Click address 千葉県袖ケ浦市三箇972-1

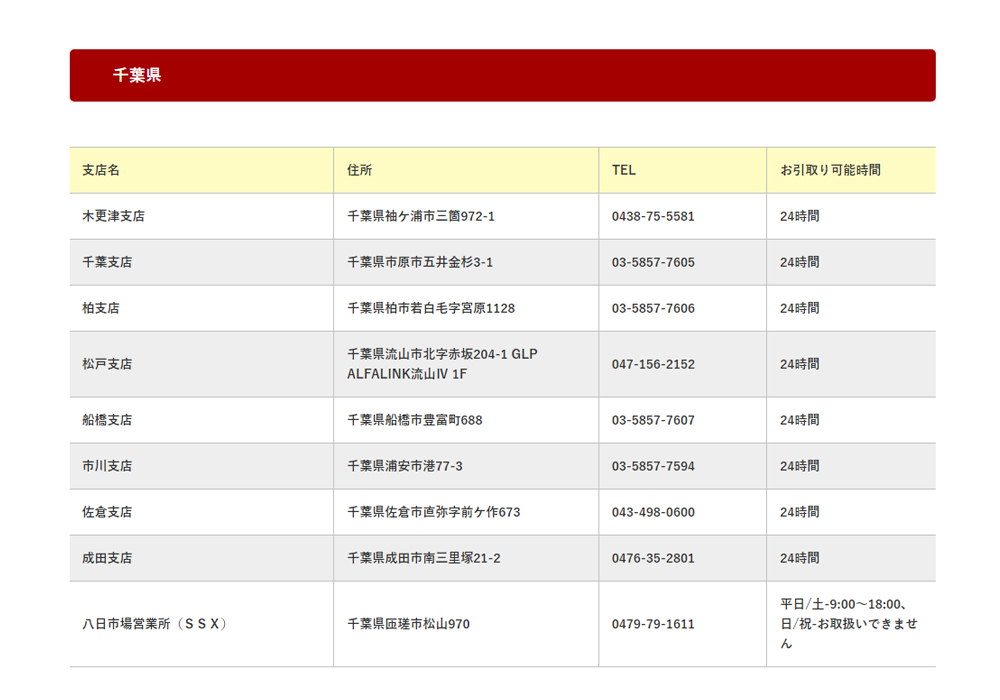tap(421, 216)
